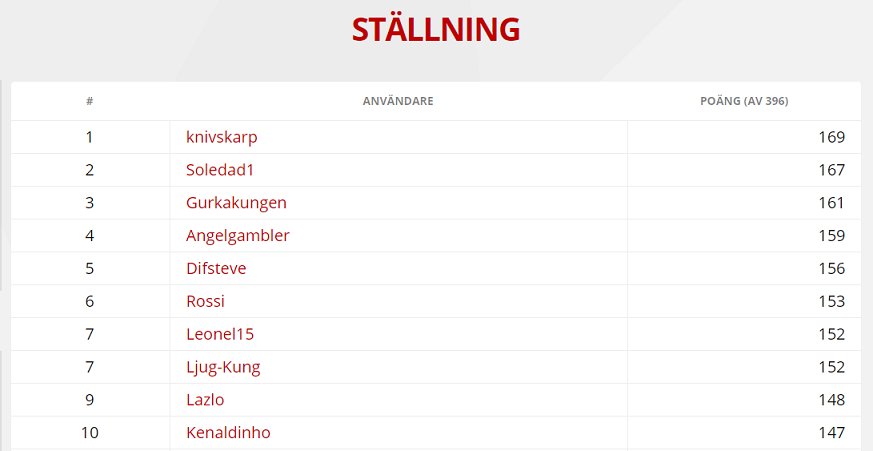Select the 169 points cell for knivskarp
The image size is (873, 451).
click(831, 137)
